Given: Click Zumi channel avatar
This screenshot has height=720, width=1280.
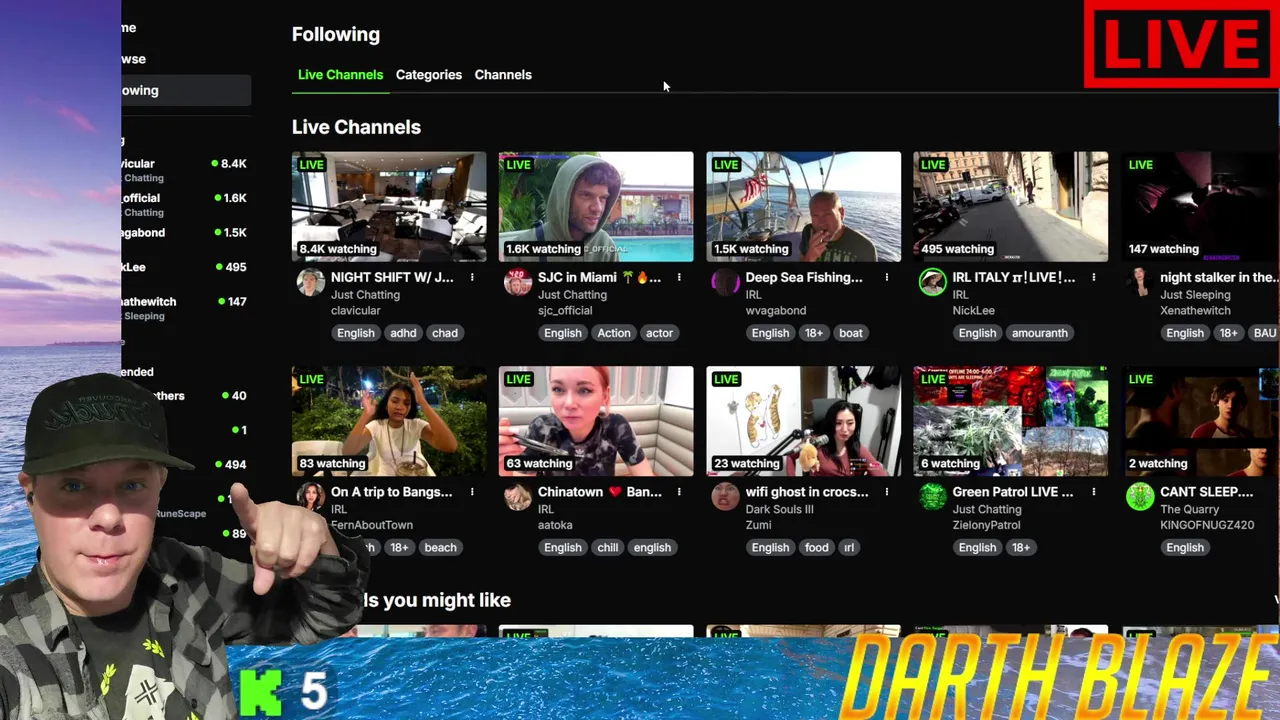Looking at the screenshot, I should point(725,496).
